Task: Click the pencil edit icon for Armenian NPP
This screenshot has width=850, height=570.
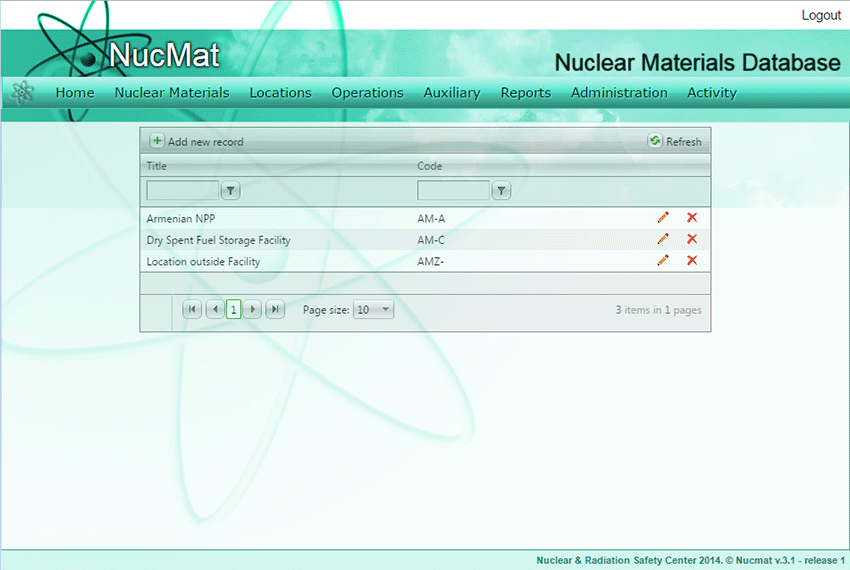Action: coord(662,218)
